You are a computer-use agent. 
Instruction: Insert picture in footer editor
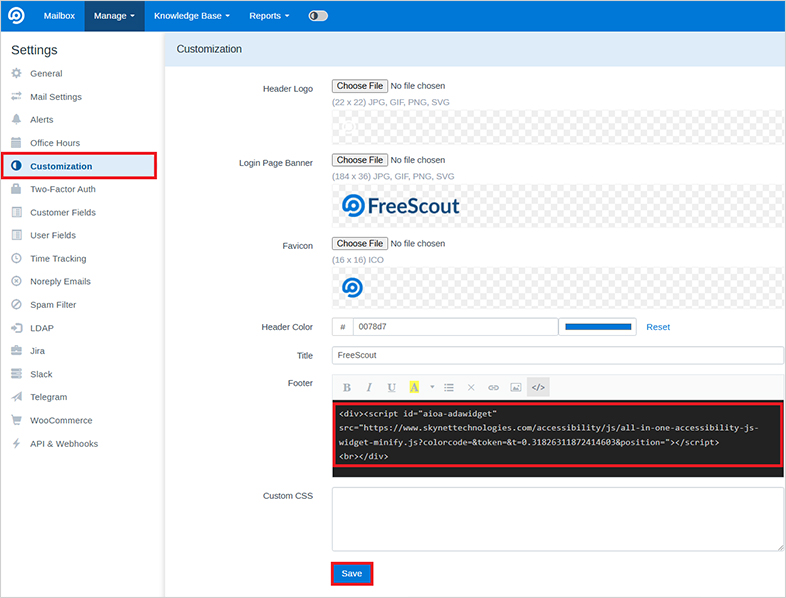point(516,387)
